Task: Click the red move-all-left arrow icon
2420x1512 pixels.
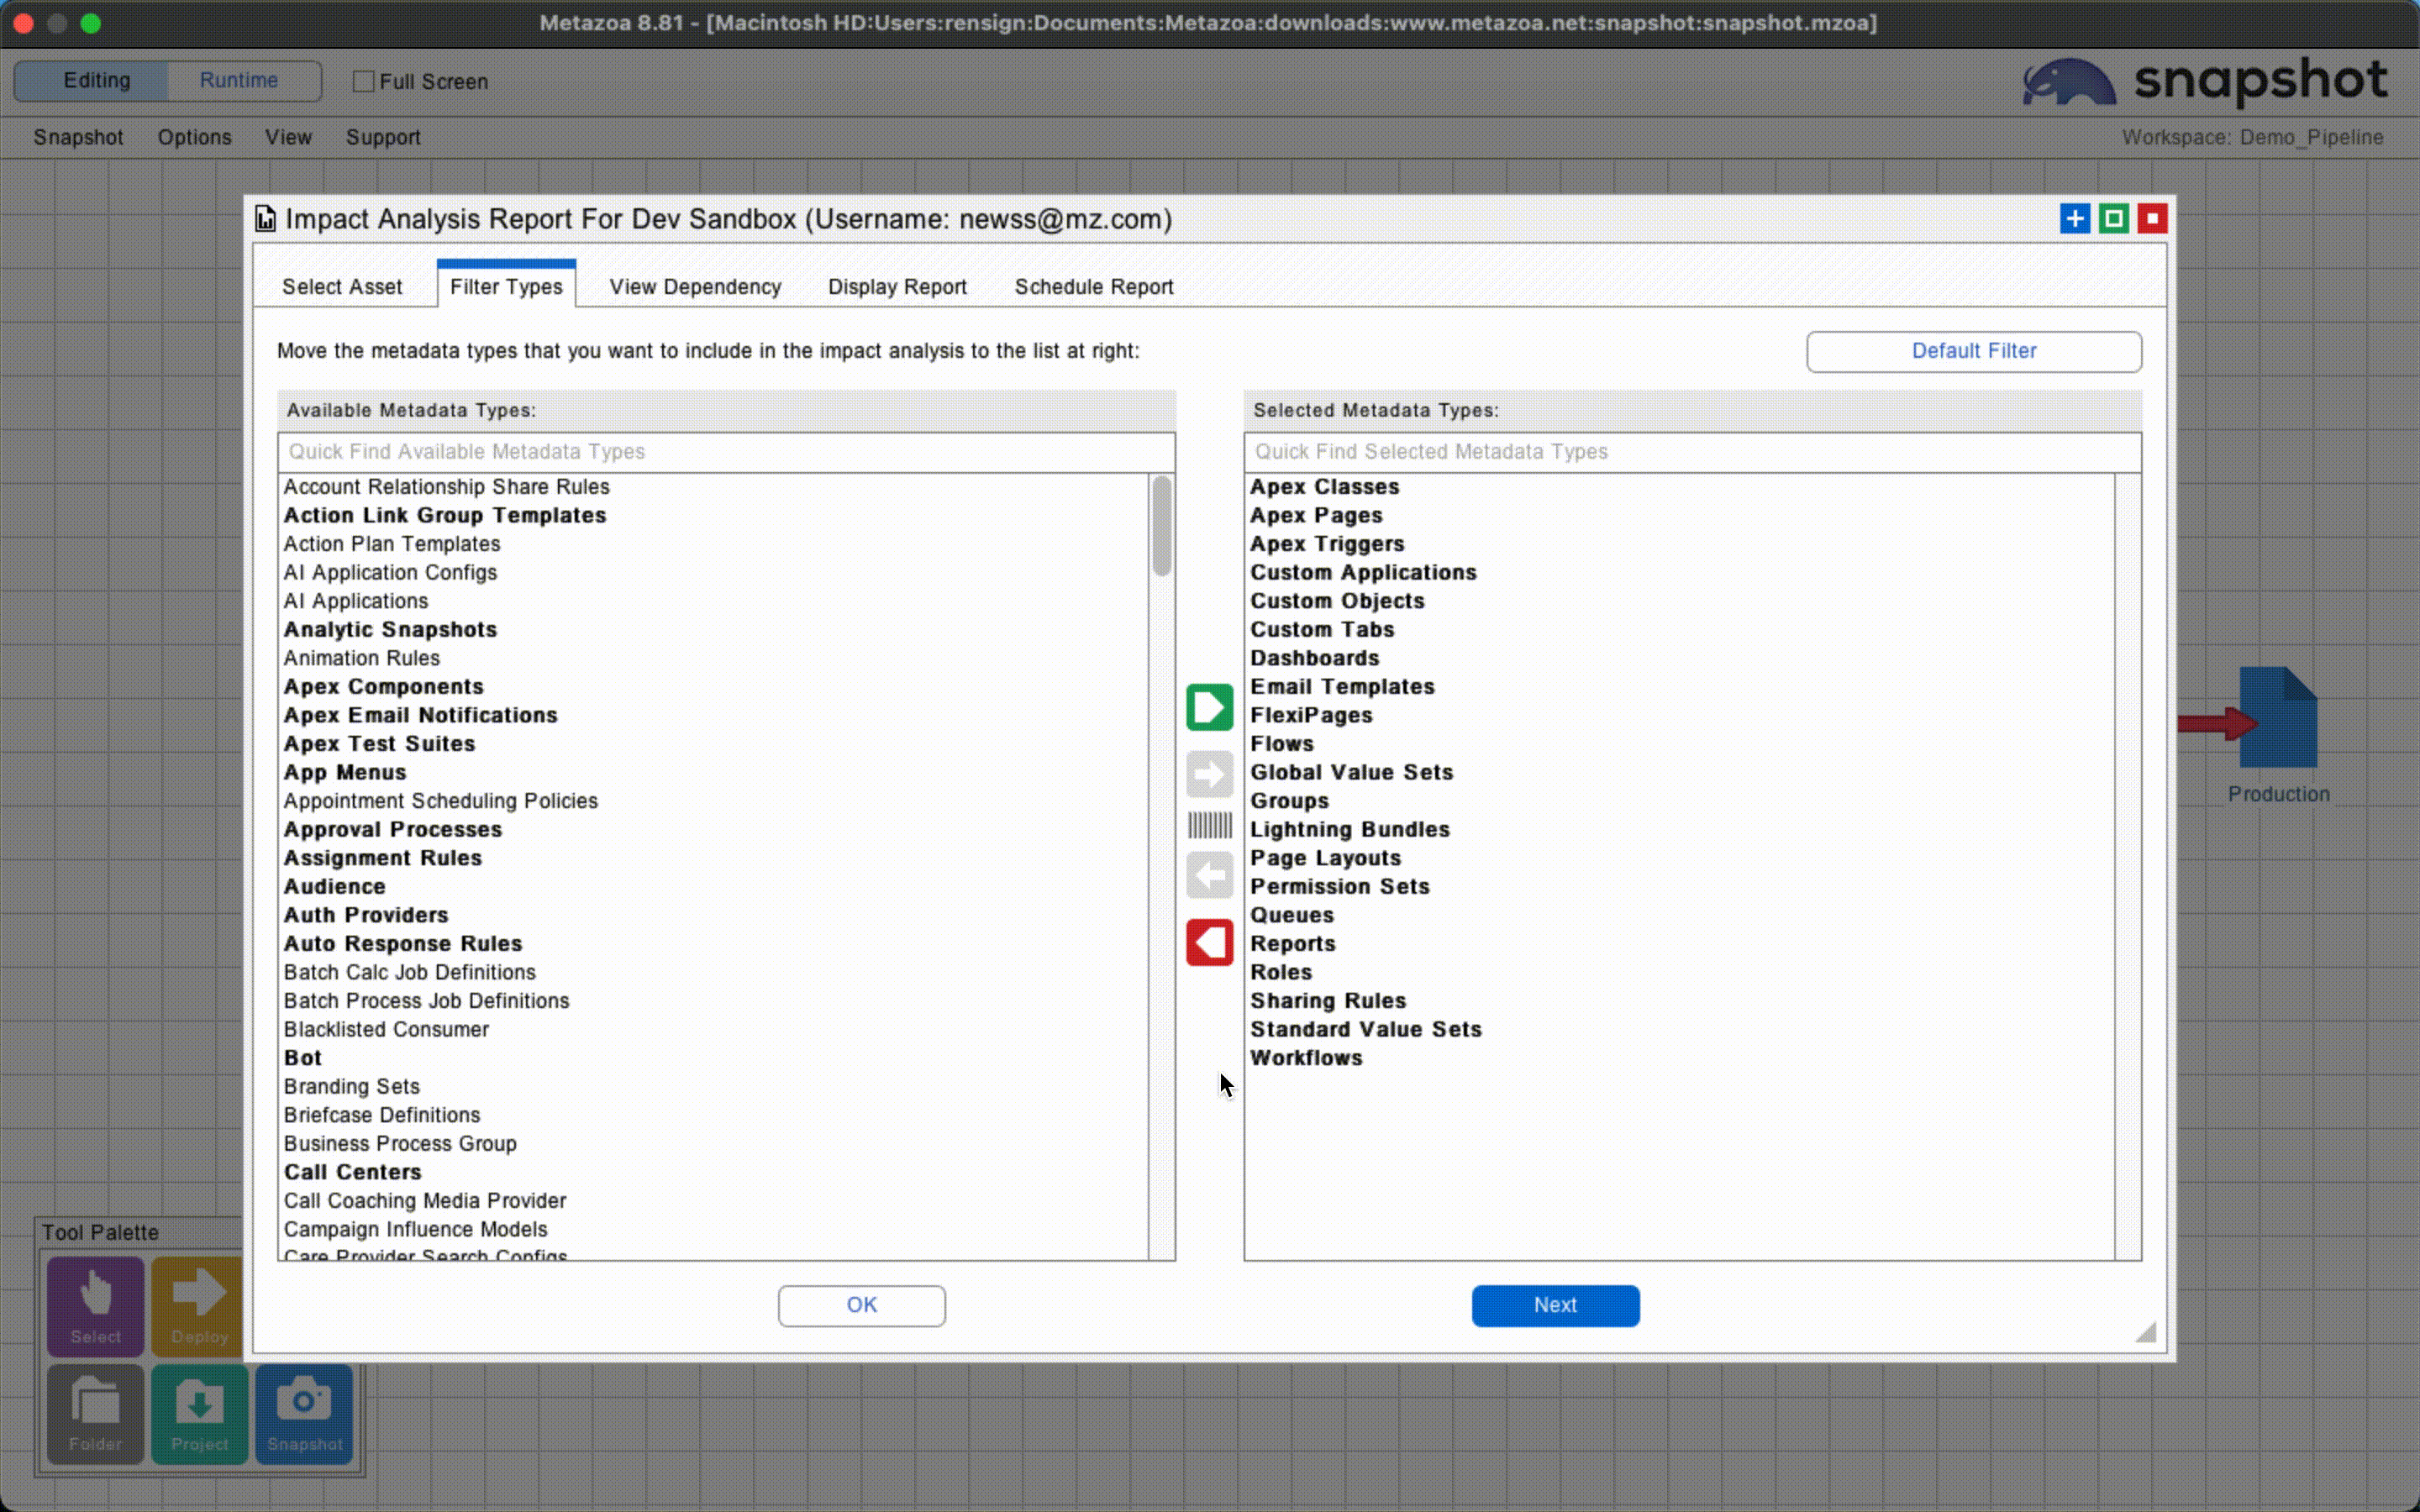Action: click(x=1209, y=943)
